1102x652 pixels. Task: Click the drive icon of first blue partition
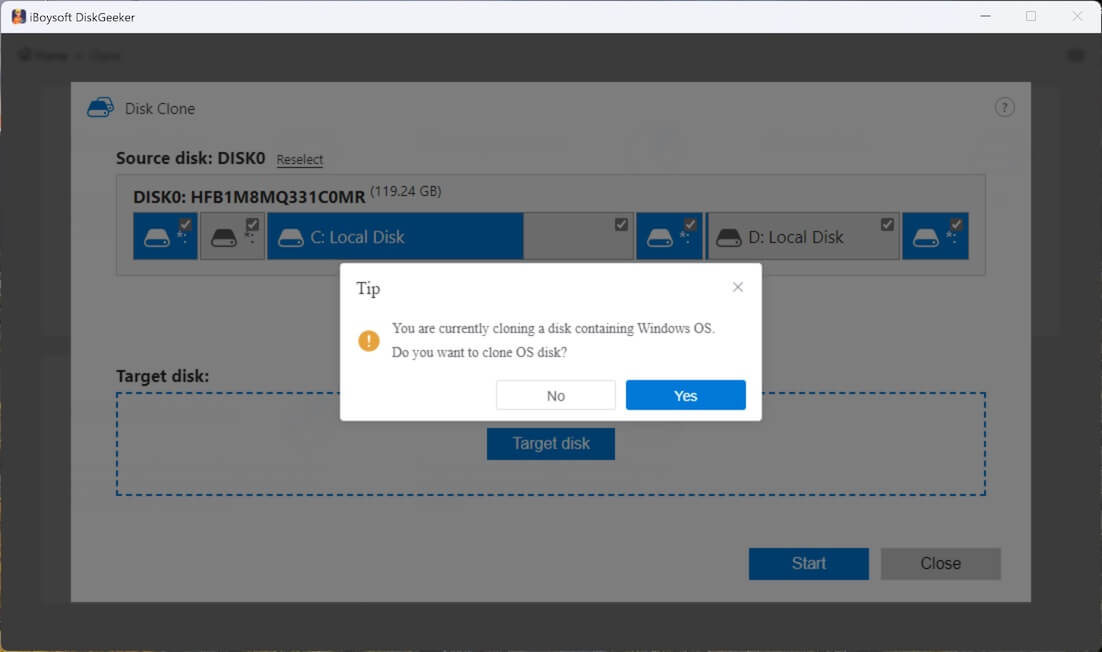(x=157, y=238)
